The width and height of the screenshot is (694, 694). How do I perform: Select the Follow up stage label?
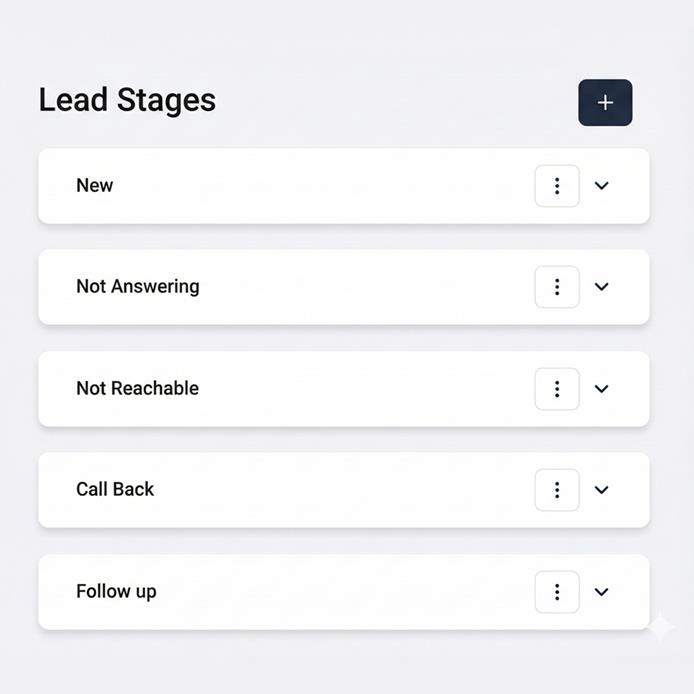coord(116,591)
